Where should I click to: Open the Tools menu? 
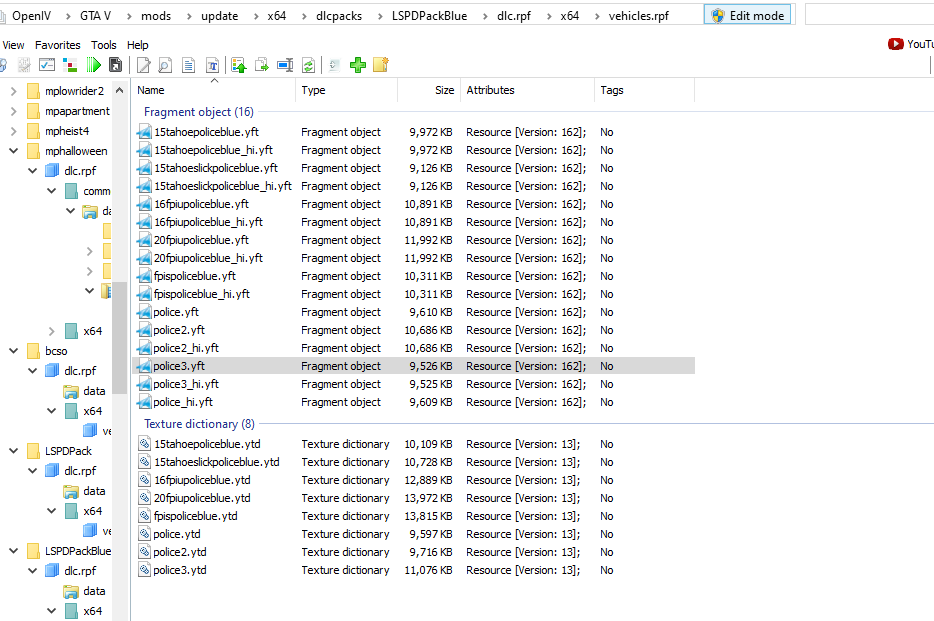click(x=104, y=45)
